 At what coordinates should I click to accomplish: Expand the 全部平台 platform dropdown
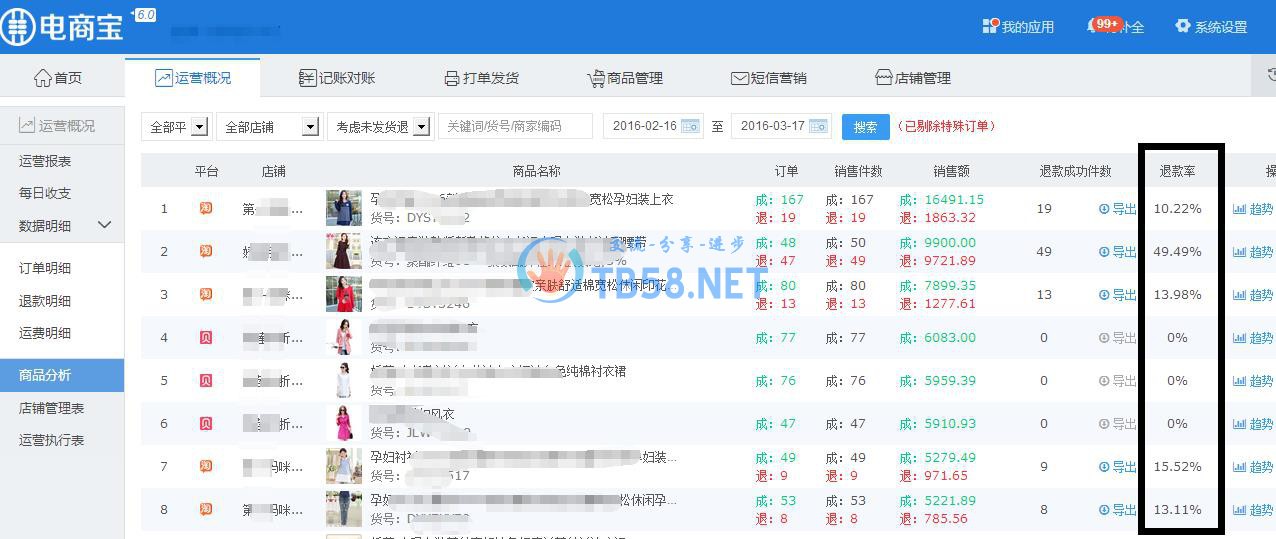click(199, 127)
